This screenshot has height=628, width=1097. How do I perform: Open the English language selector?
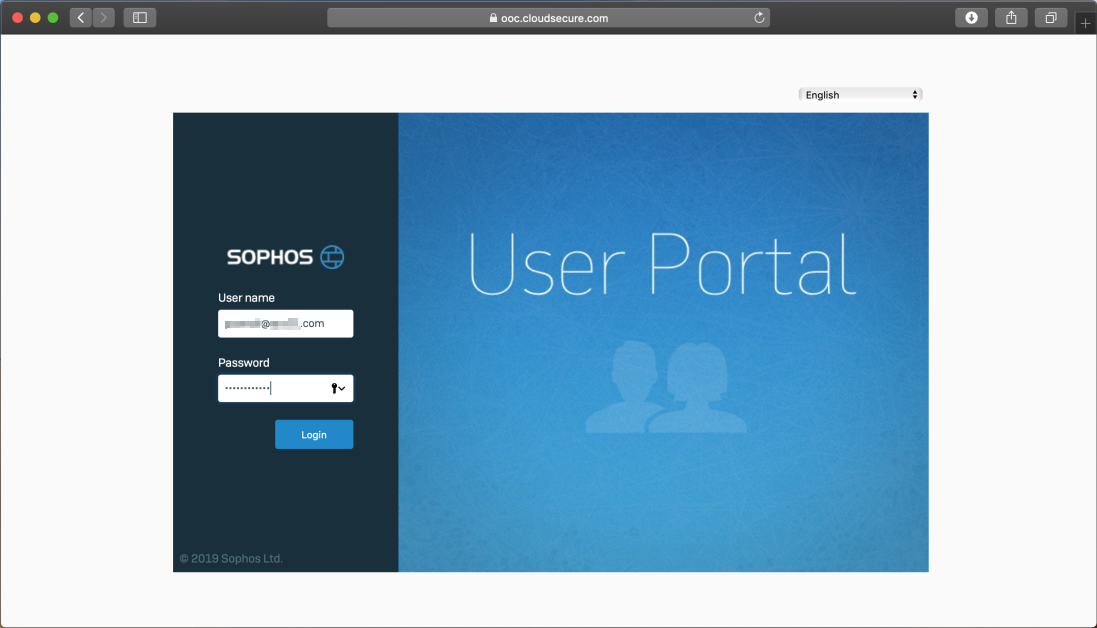(855, 94)
